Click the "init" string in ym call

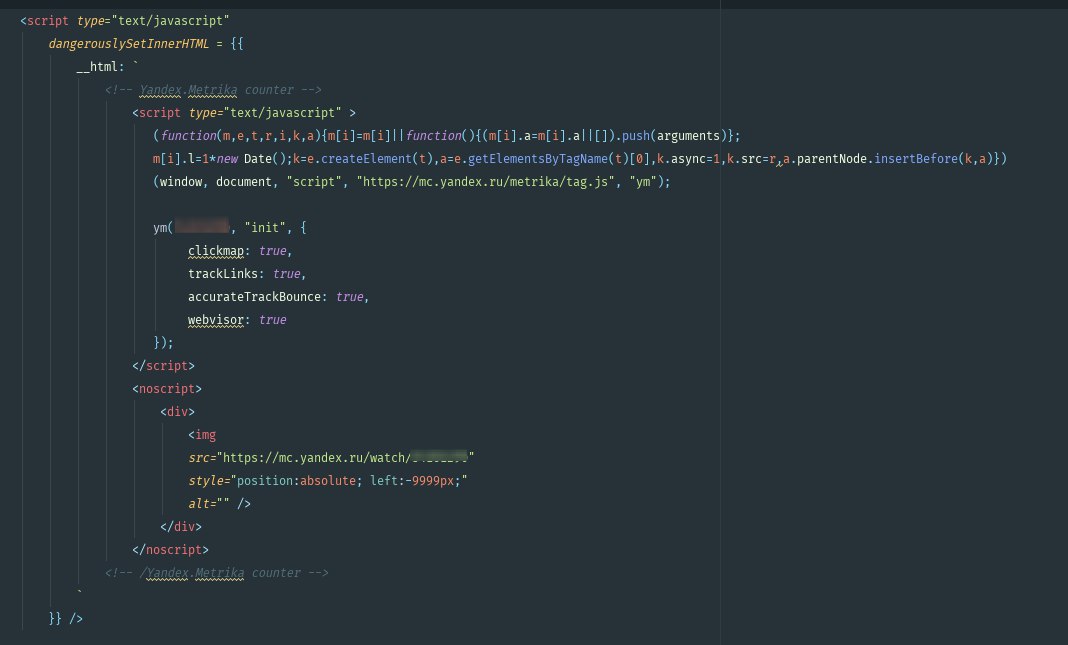265,227
